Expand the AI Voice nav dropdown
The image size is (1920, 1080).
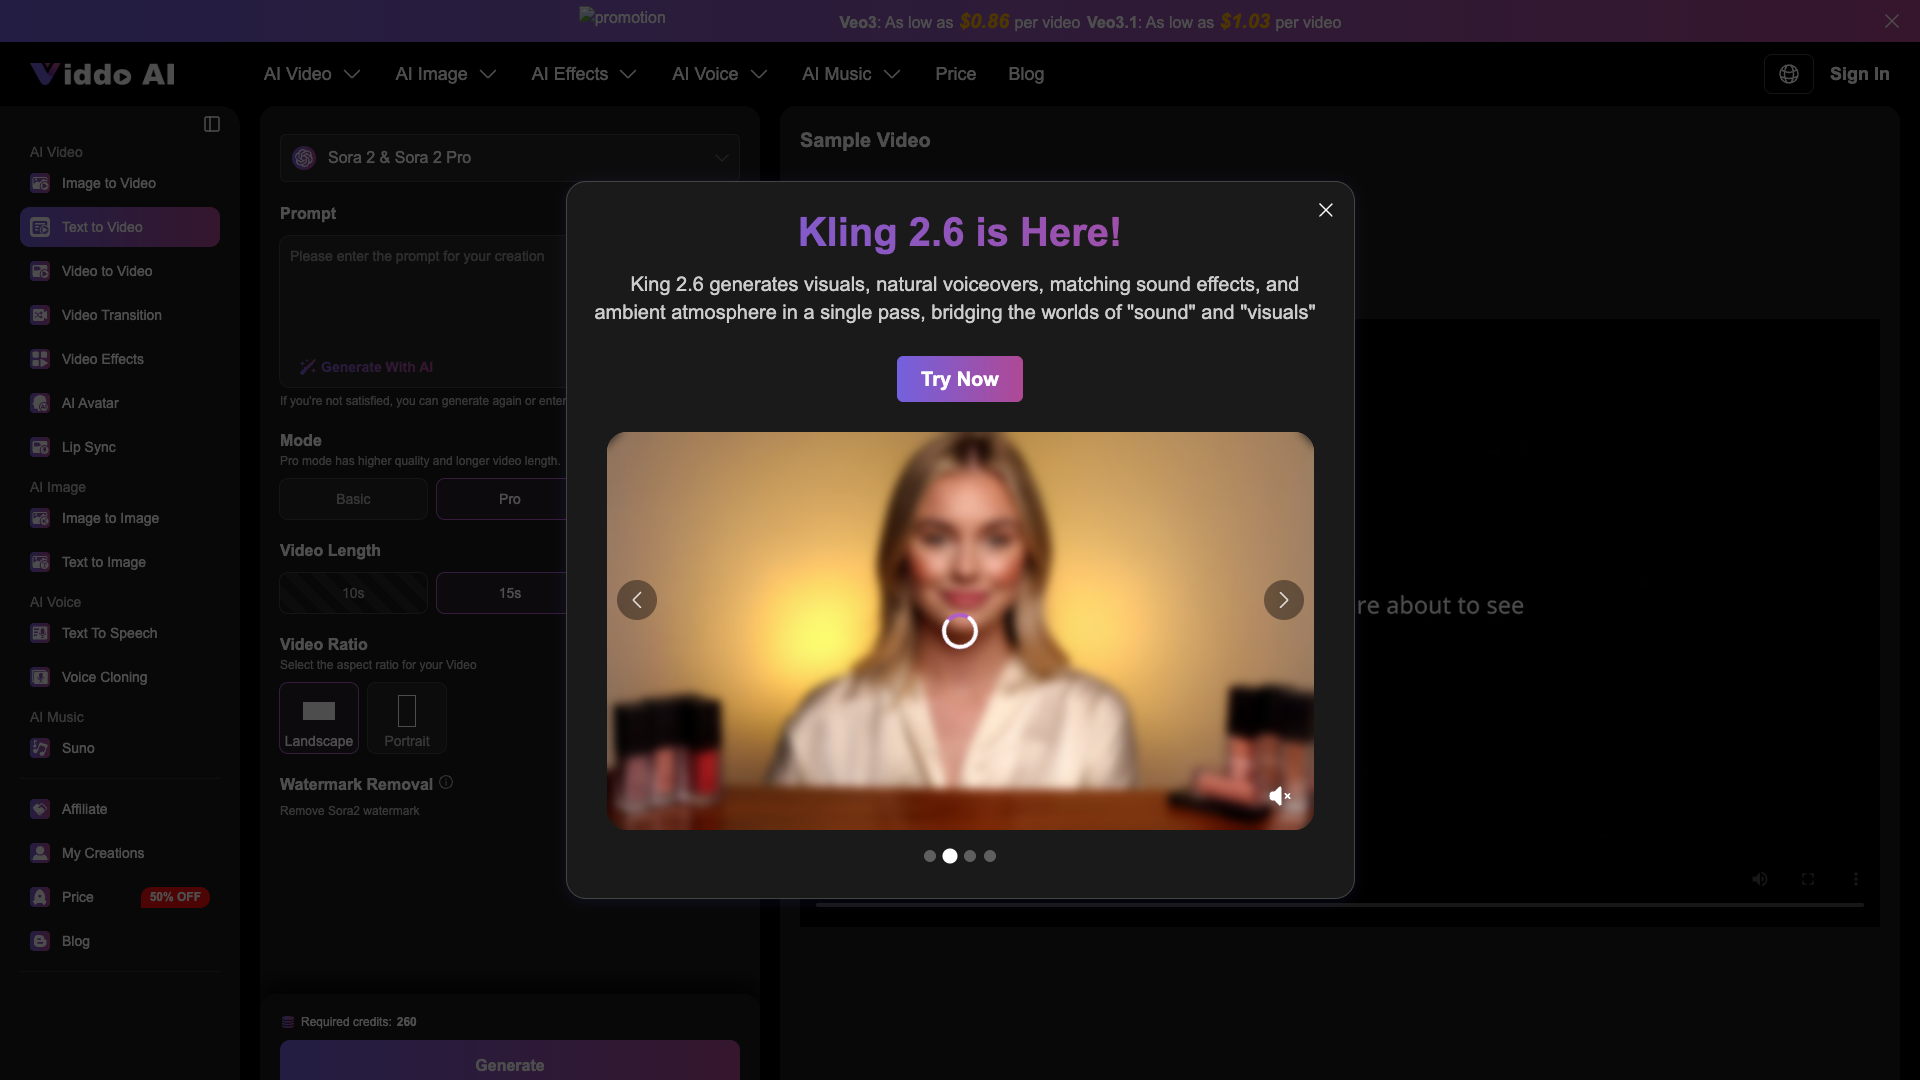[720, 74]
